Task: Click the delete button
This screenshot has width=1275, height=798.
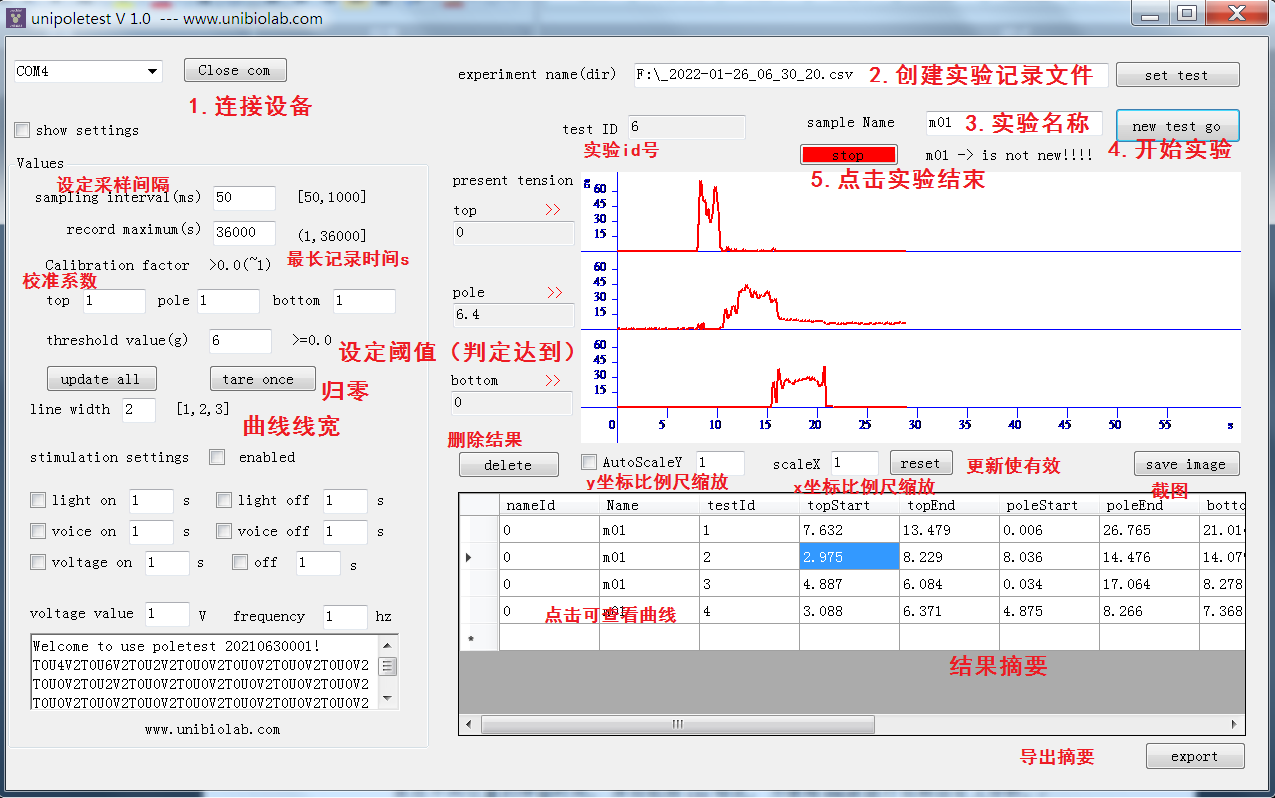Action: [508, 465]
